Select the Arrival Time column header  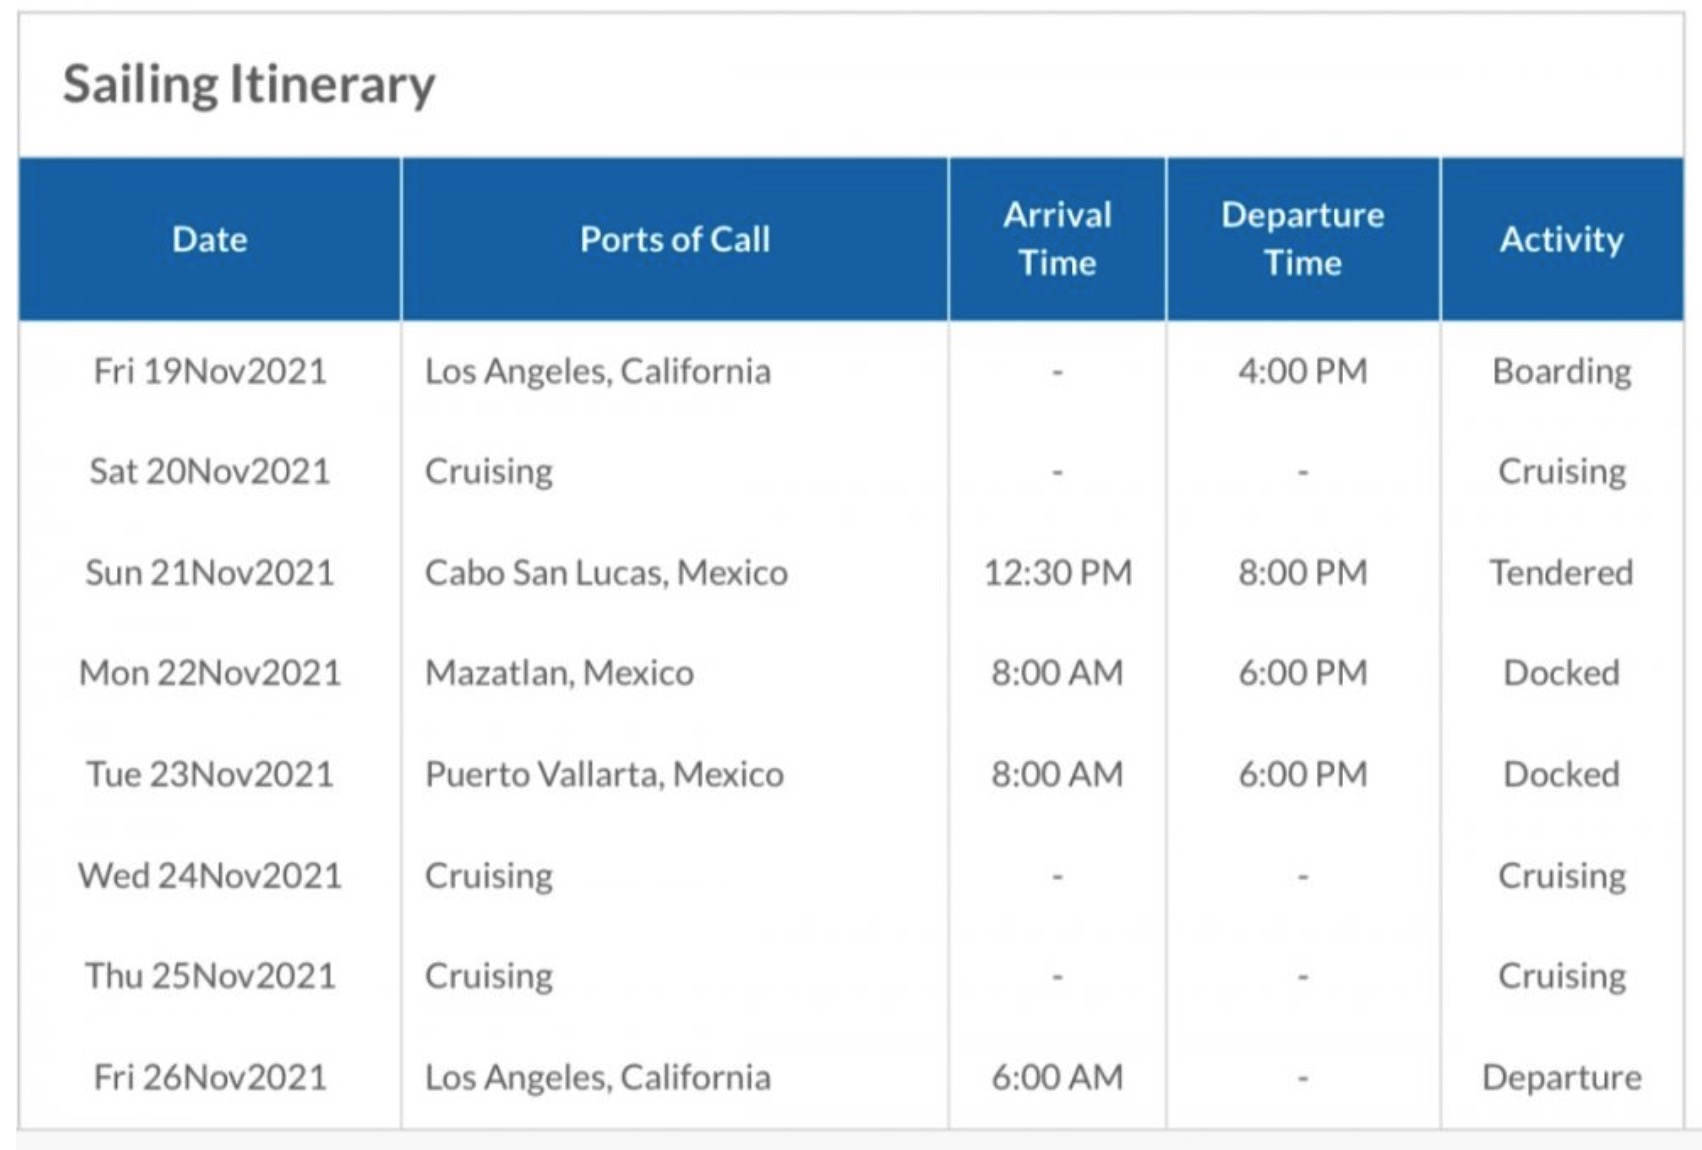point(1057,239)
